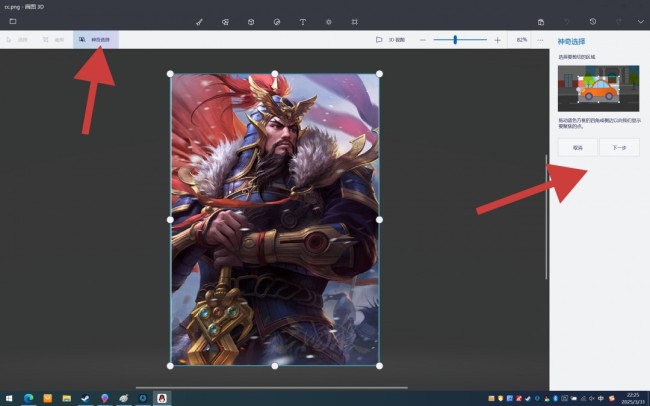Open the Paint 3D menu folder icon
The image size is (650, 406).
click(13, 21)
